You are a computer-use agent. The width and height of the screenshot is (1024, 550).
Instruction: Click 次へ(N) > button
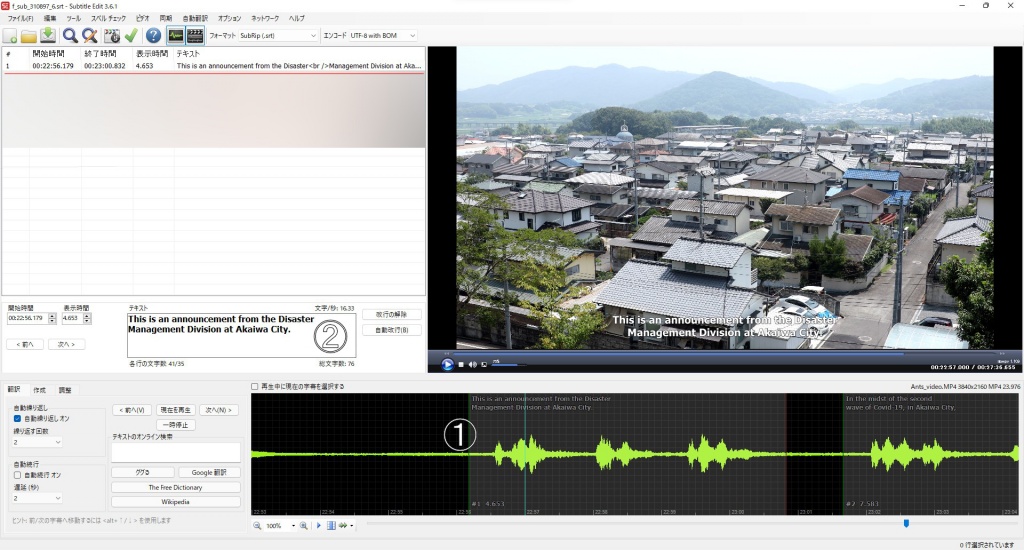(219, 410)
